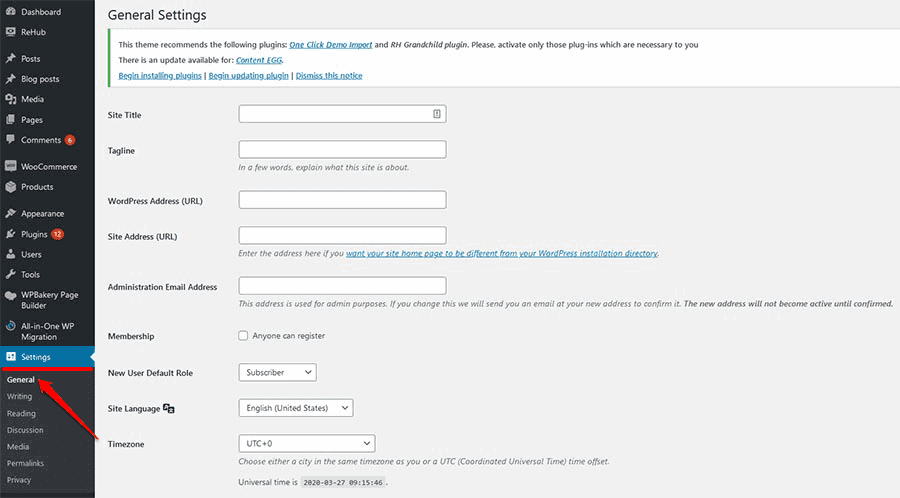Select General under Settings
900x498 pixels.
coord(21,380)
